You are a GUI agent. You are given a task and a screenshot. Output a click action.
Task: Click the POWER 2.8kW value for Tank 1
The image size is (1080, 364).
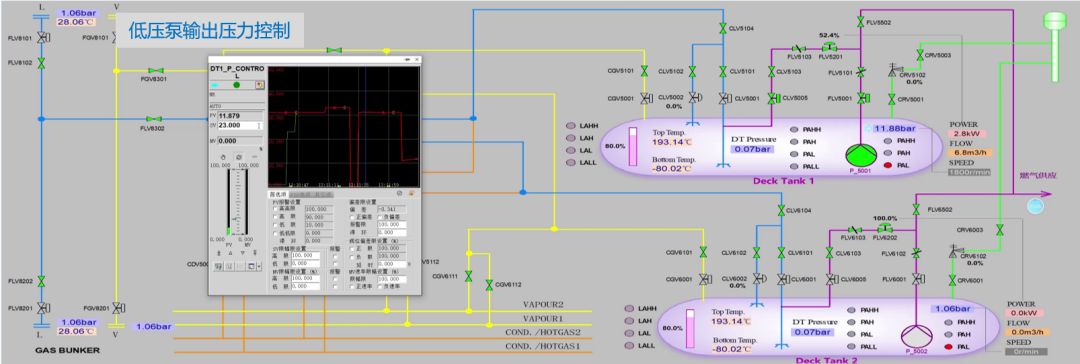pyautogui.click(x=968, y=134)
